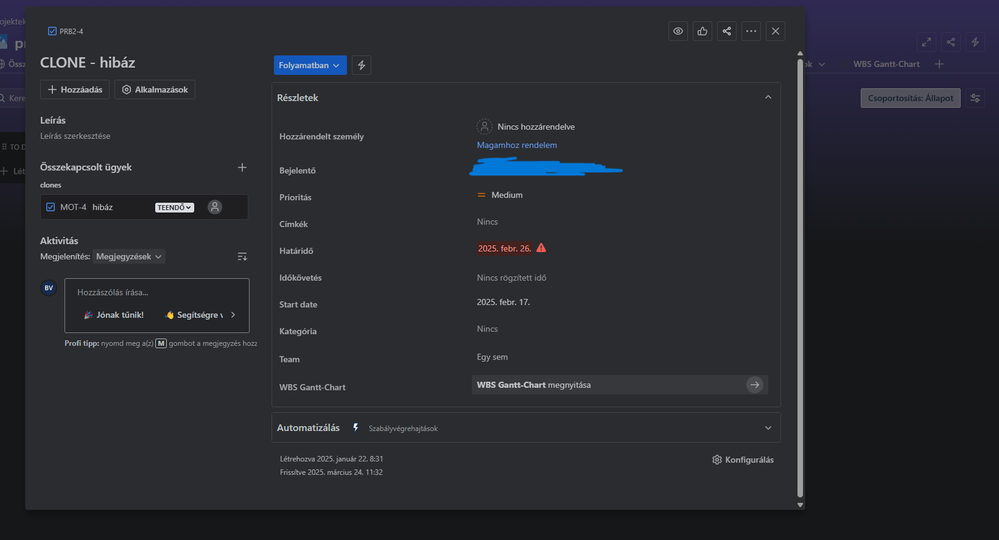Click Magamhoz rendelem link
Screen dimensions: 999x540
pos(517,145)
